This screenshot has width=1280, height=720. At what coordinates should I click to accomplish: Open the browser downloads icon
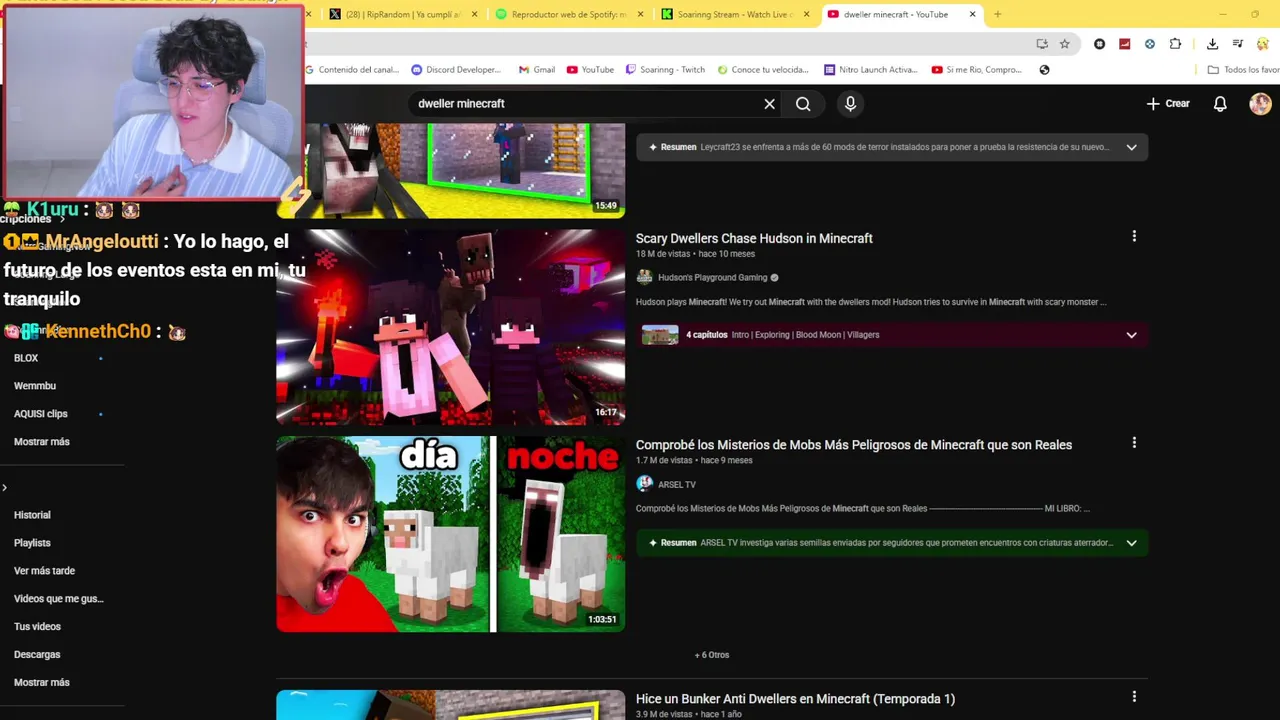pos(1212,44)
